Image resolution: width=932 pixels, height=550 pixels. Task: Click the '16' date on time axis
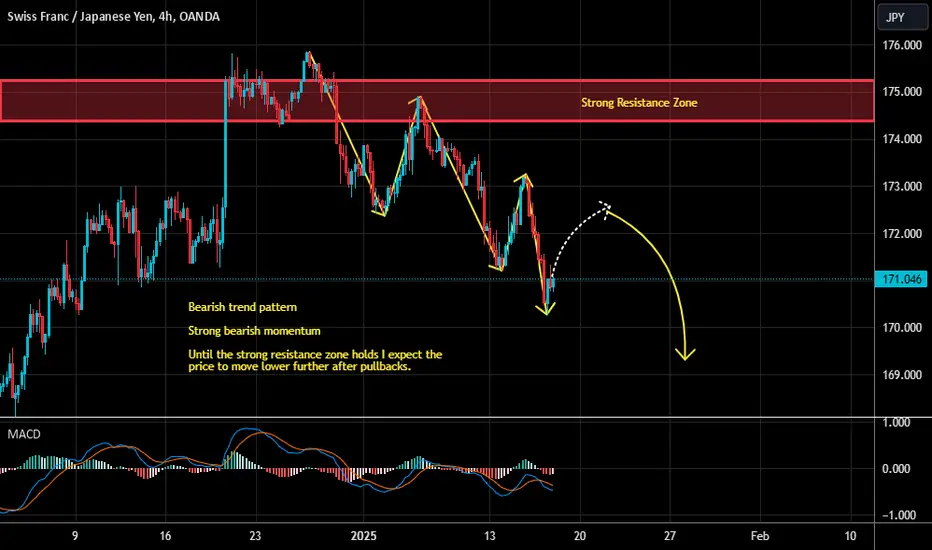(x=165, y=536)
